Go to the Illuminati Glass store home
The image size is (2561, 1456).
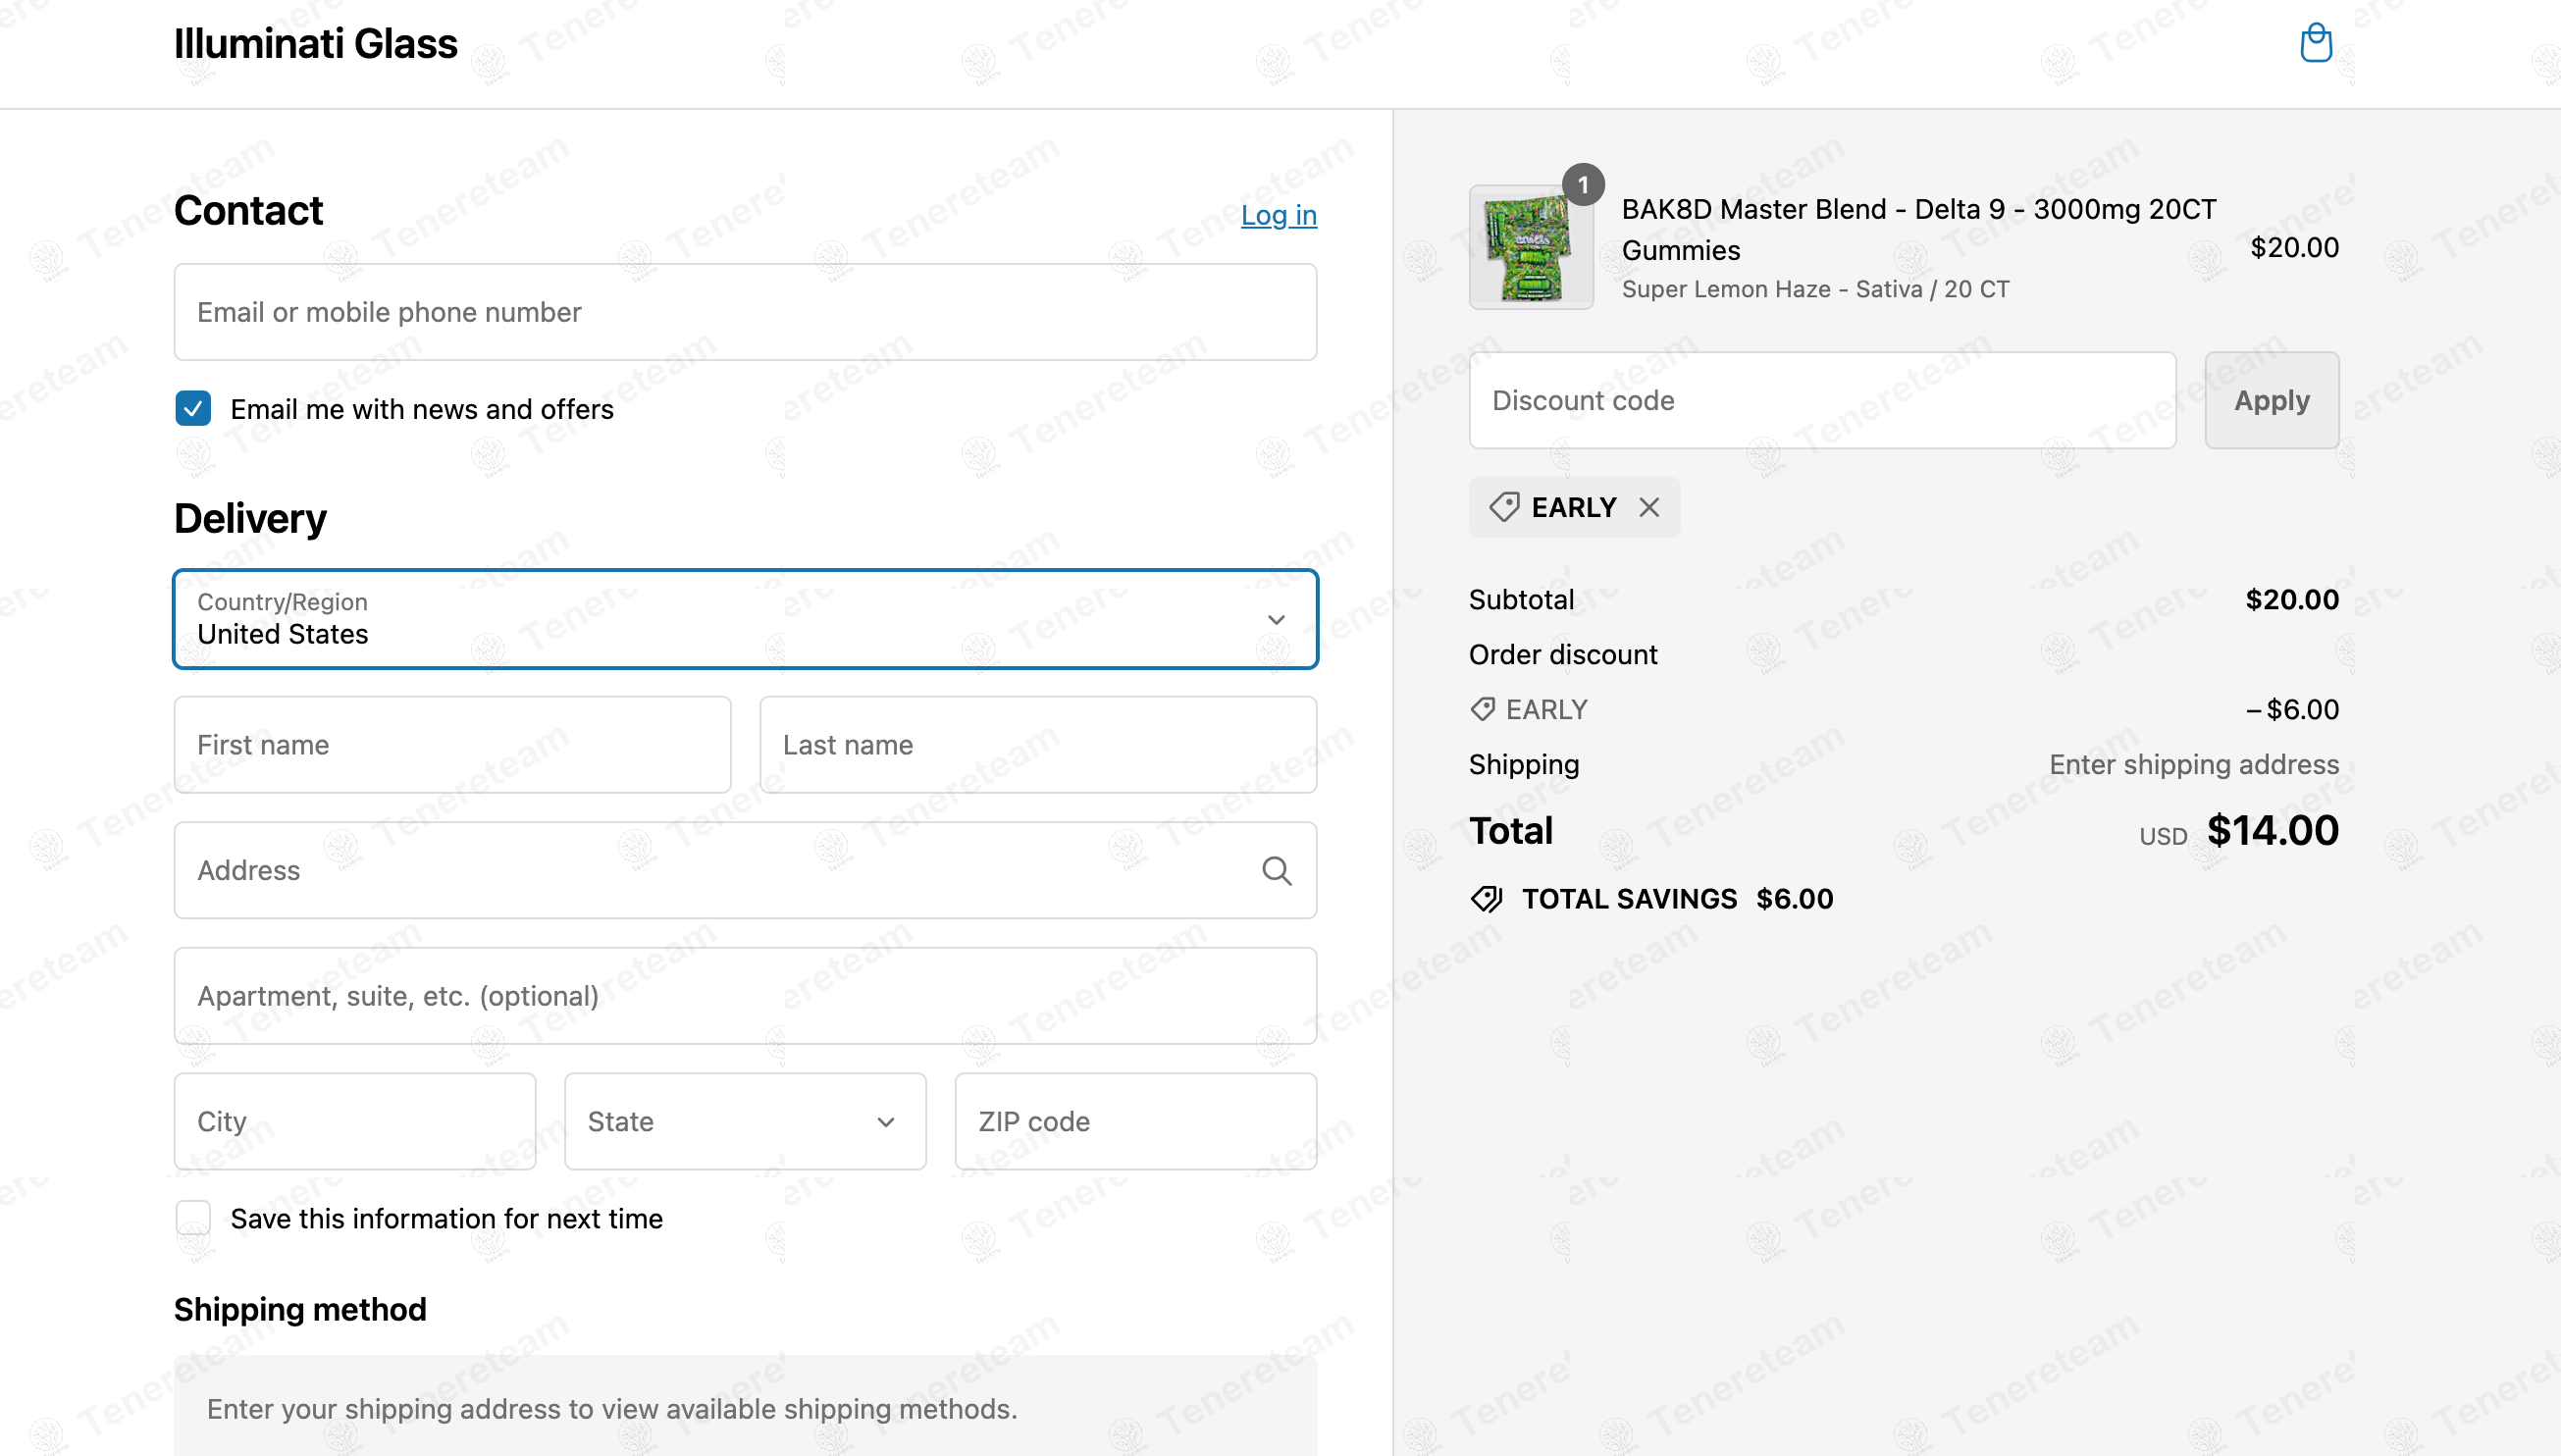[315, 44]
